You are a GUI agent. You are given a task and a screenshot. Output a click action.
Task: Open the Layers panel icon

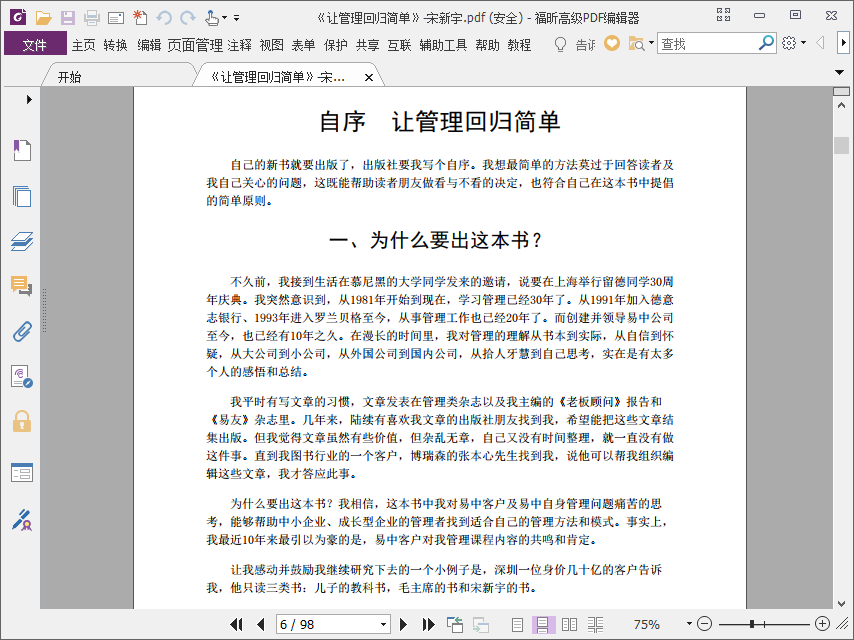tap(22, 241)
